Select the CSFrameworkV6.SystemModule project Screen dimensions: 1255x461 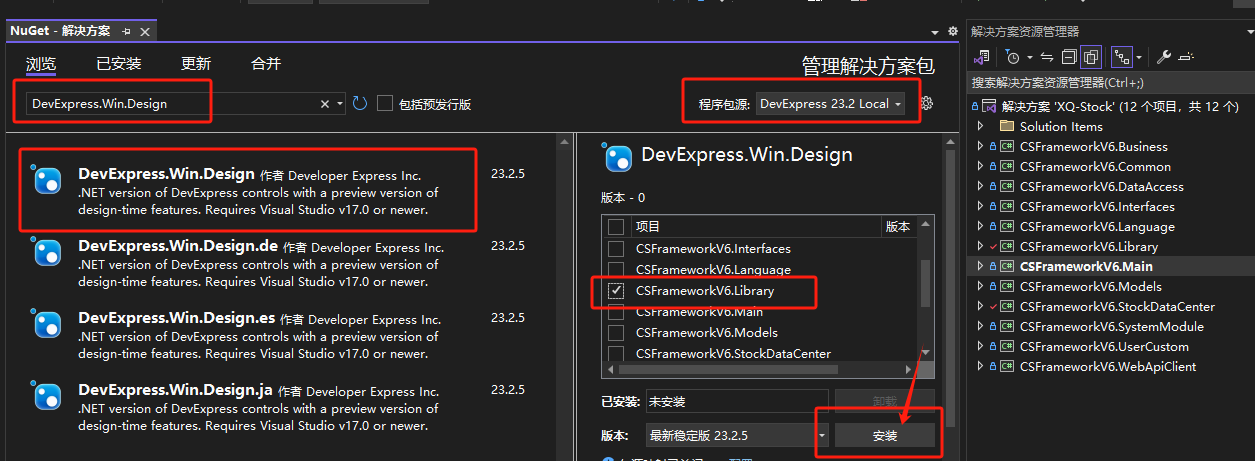[x=1111, y=326]
